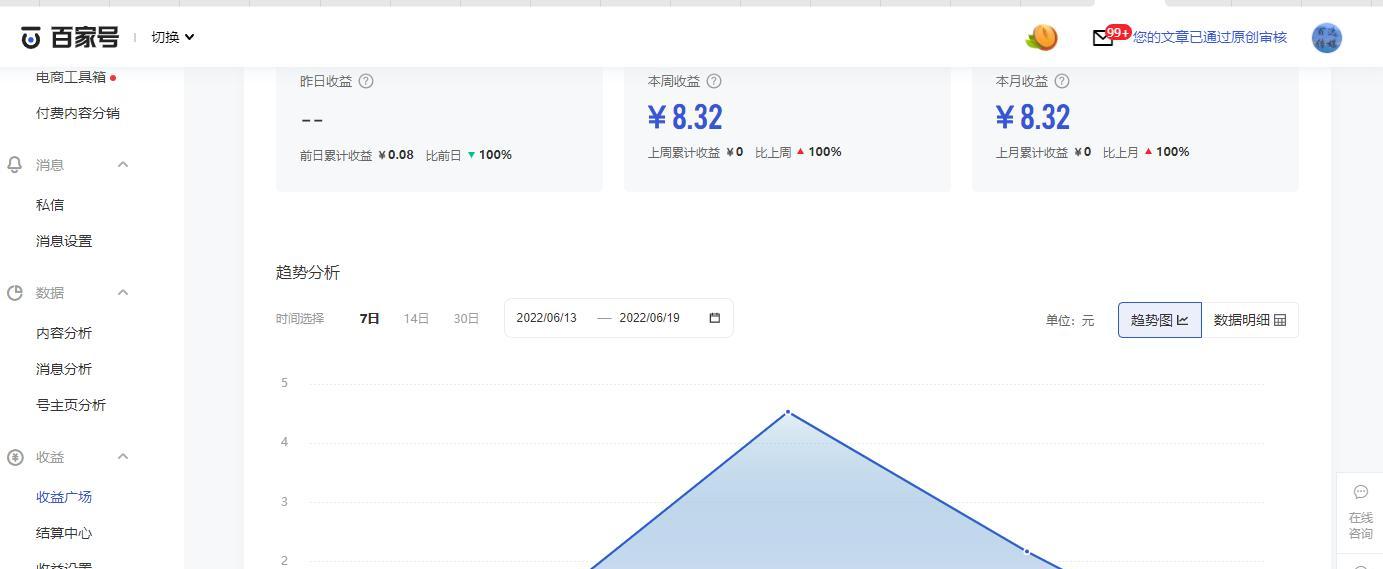
Task: Collapse the 数据 section chevron
Action: point(123,292)
